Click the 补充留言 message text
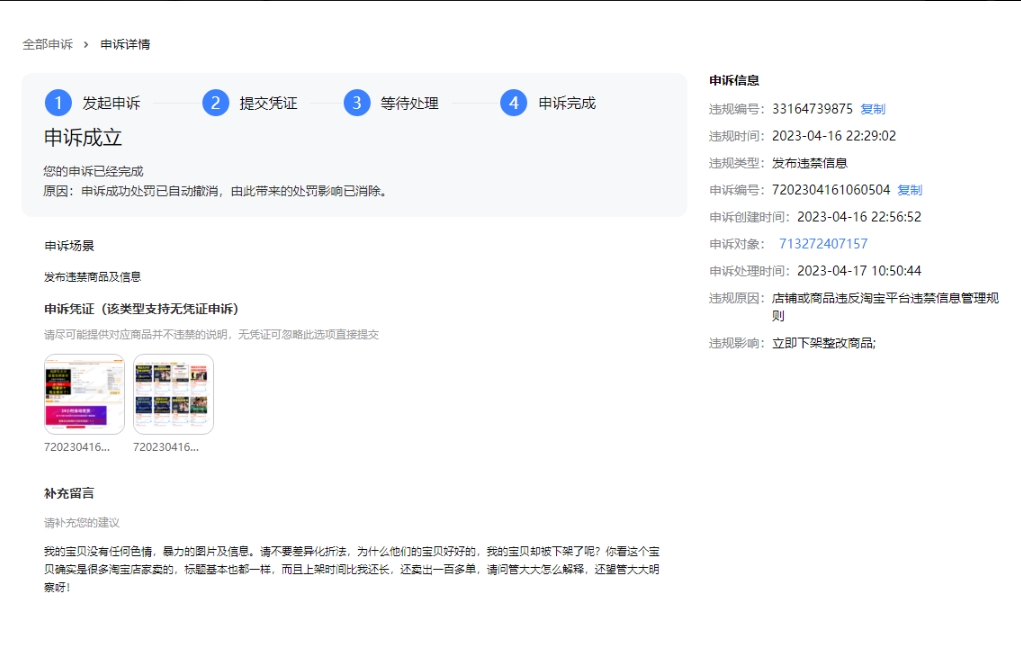The image size is (1021, 647). (x=351, y=569)
